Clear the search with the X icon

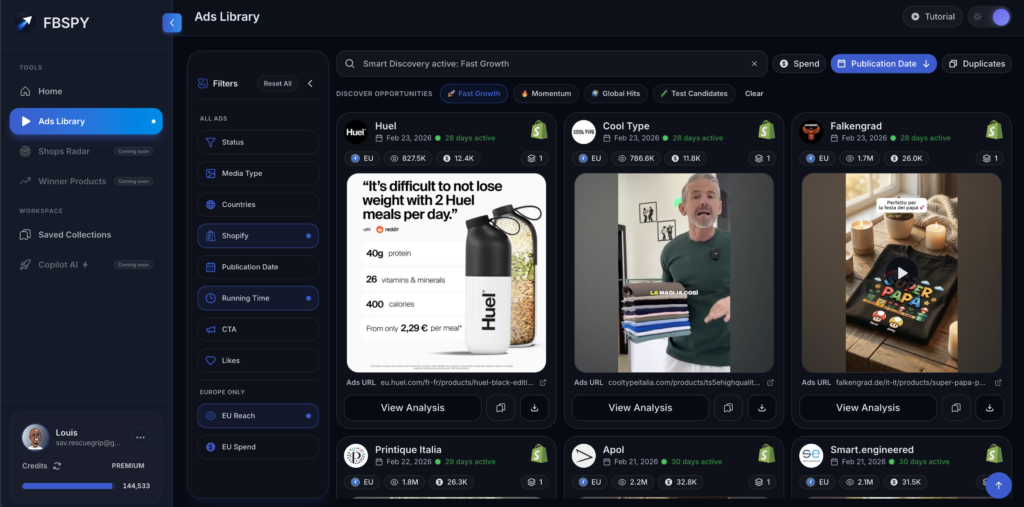tap(754, 64)
